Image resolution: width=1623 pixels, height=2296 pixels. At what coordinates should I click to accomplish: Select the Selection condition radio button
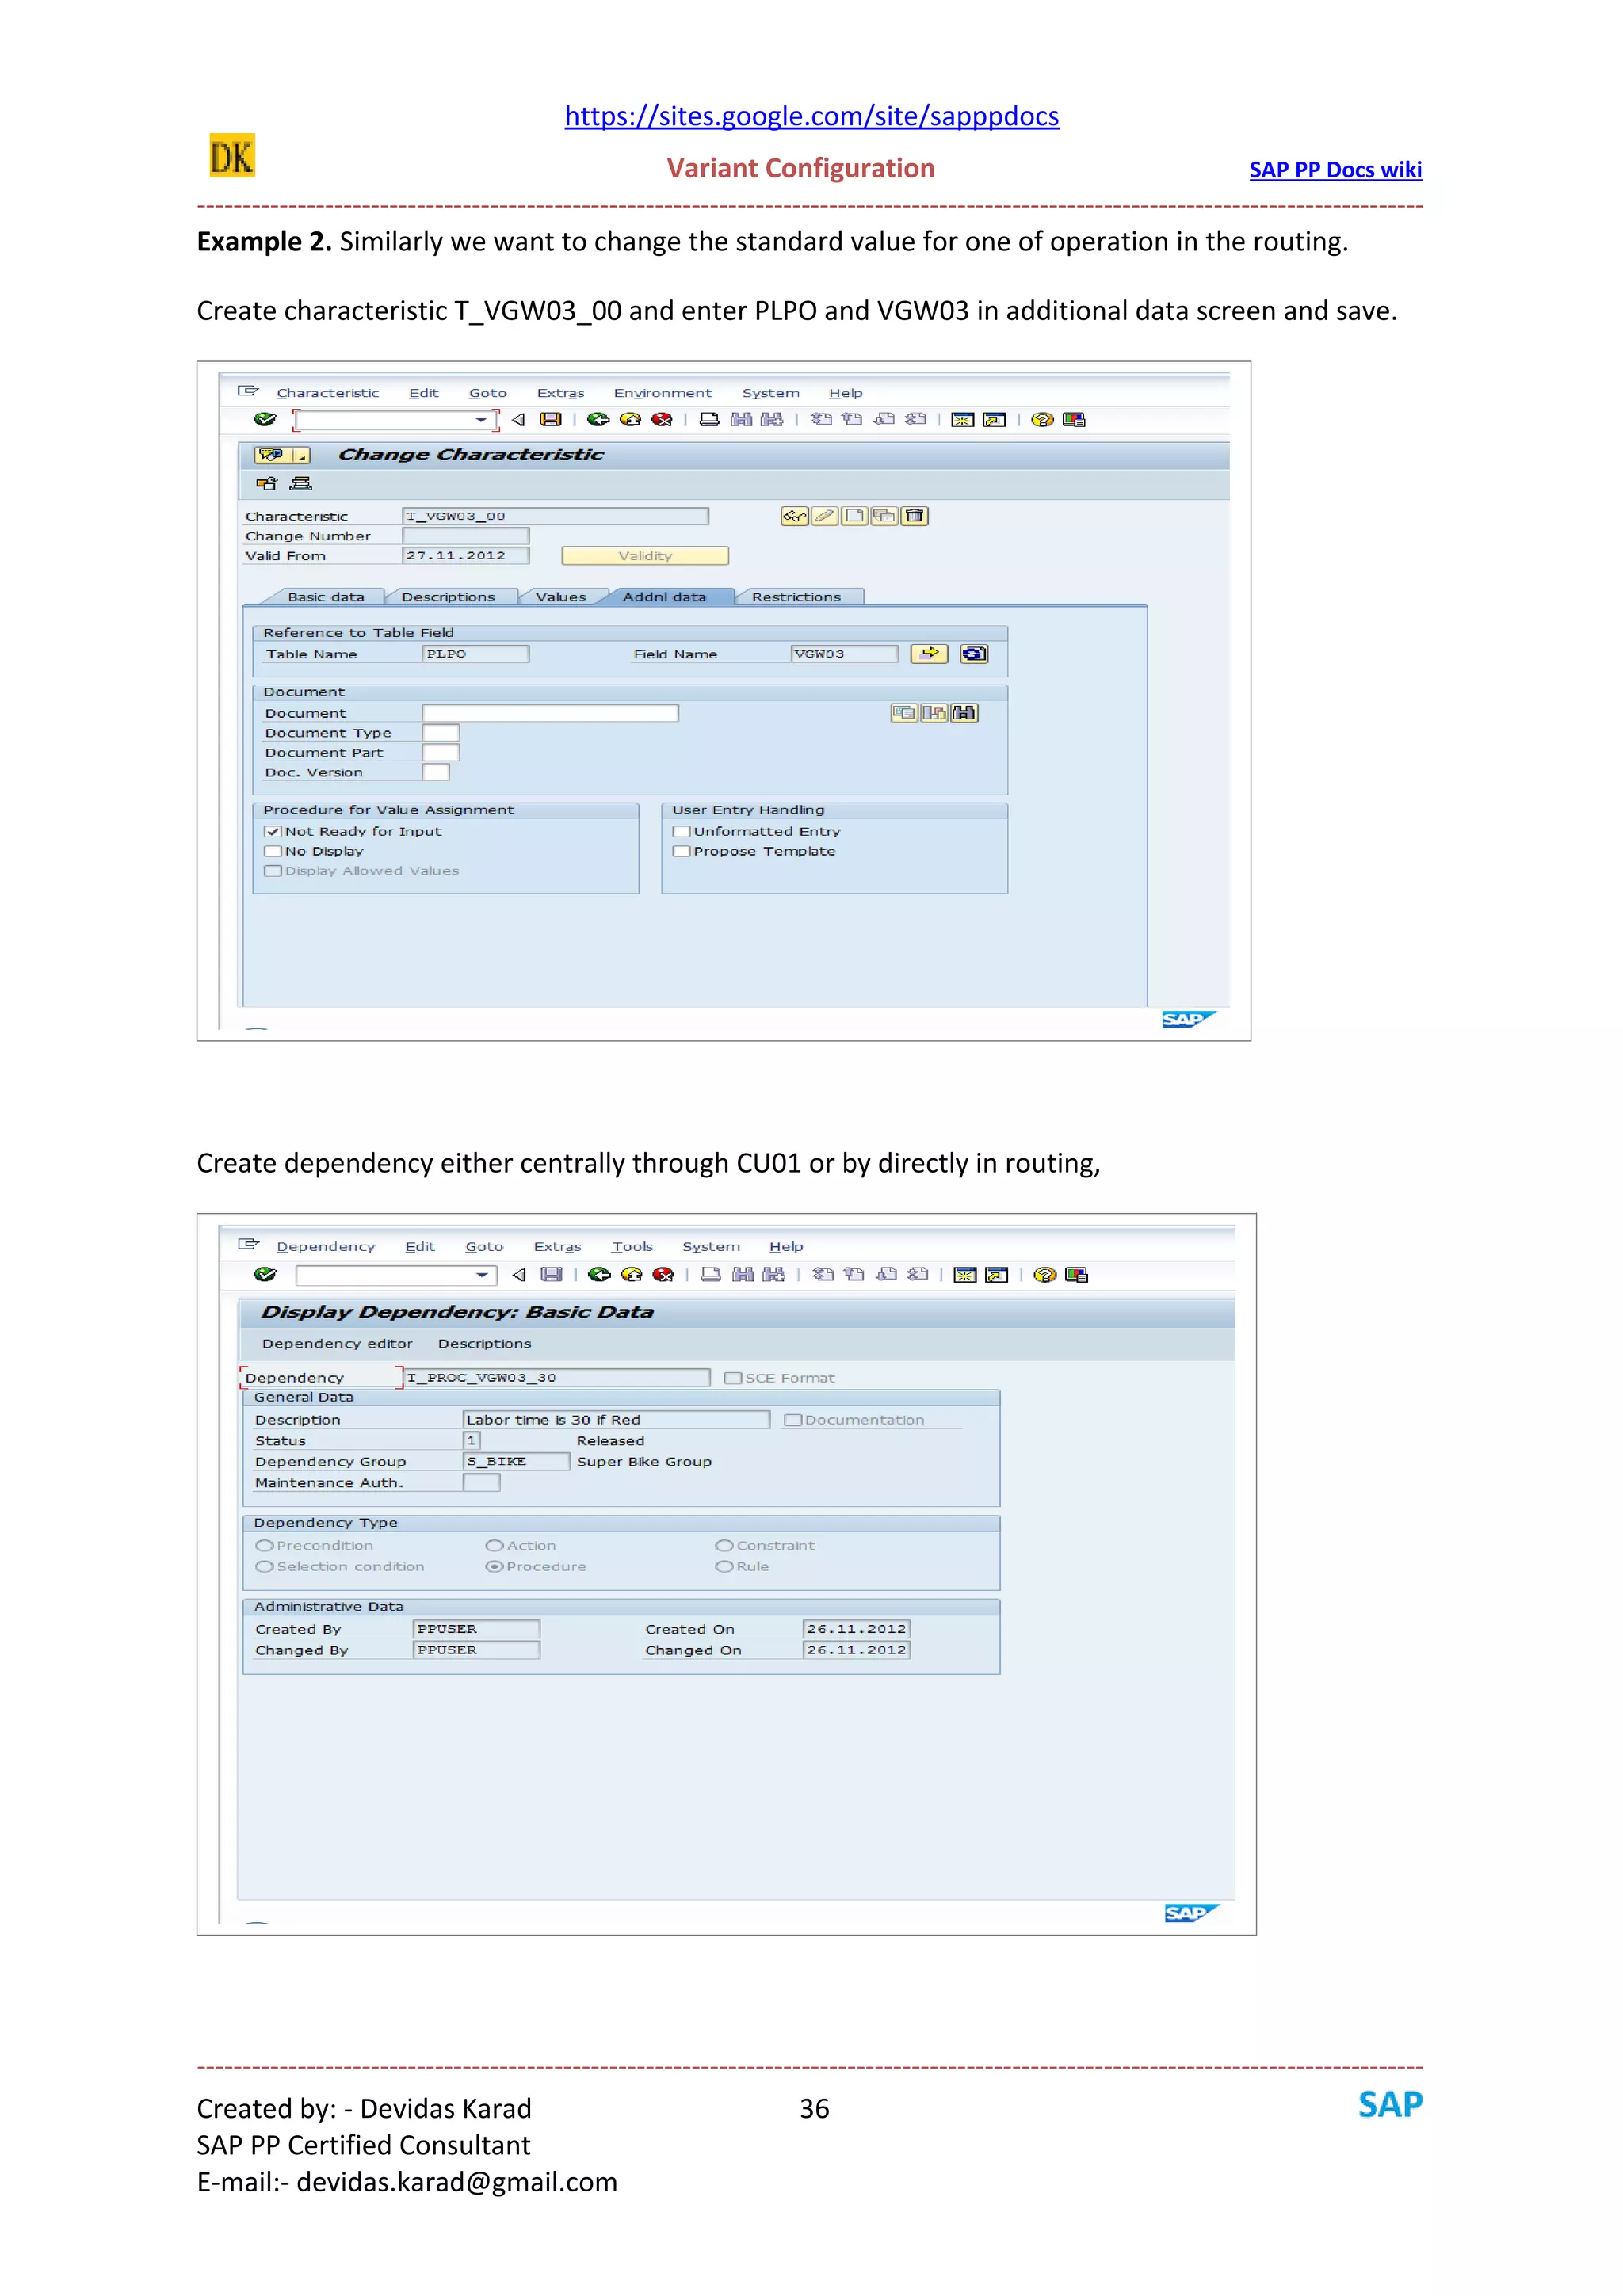pyautogui.click(x=265, y=1566)
